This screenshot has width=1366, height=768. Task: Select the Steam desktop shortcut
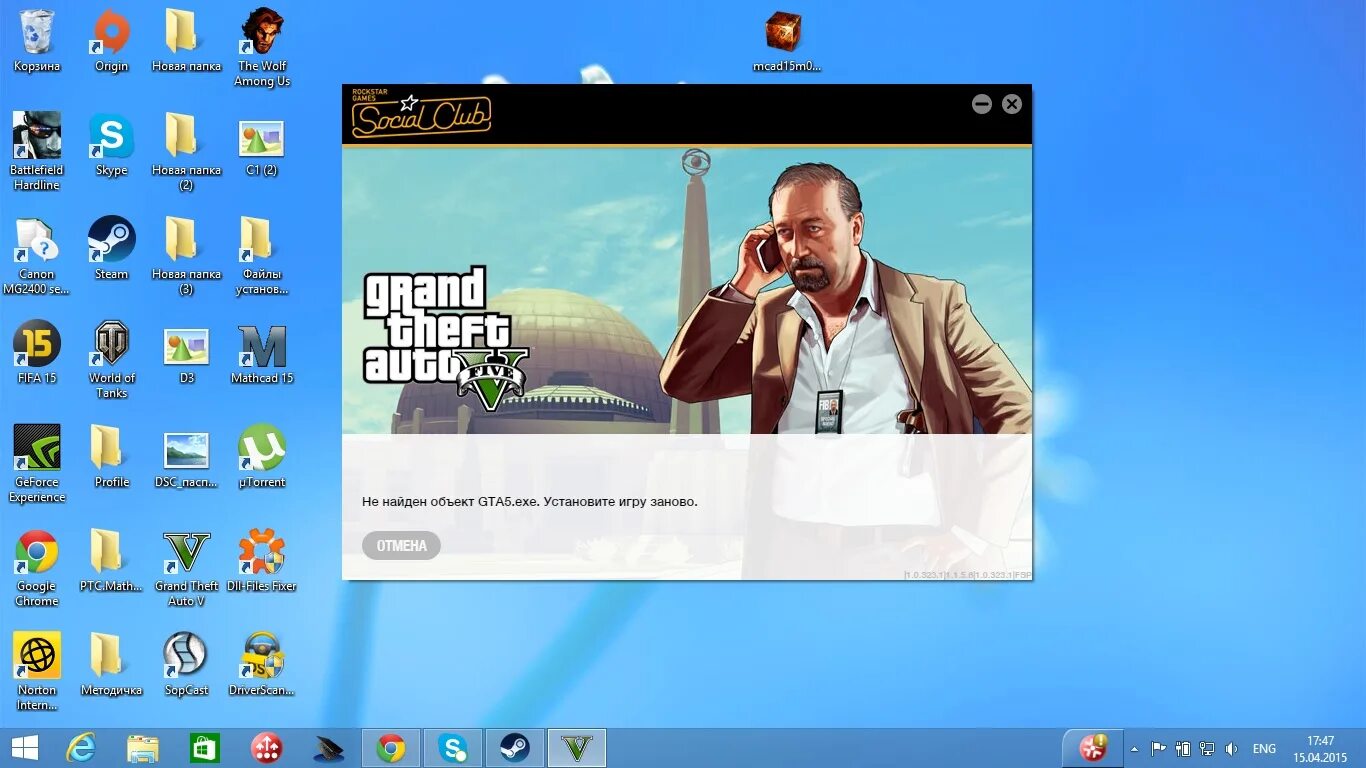(111, 249)
